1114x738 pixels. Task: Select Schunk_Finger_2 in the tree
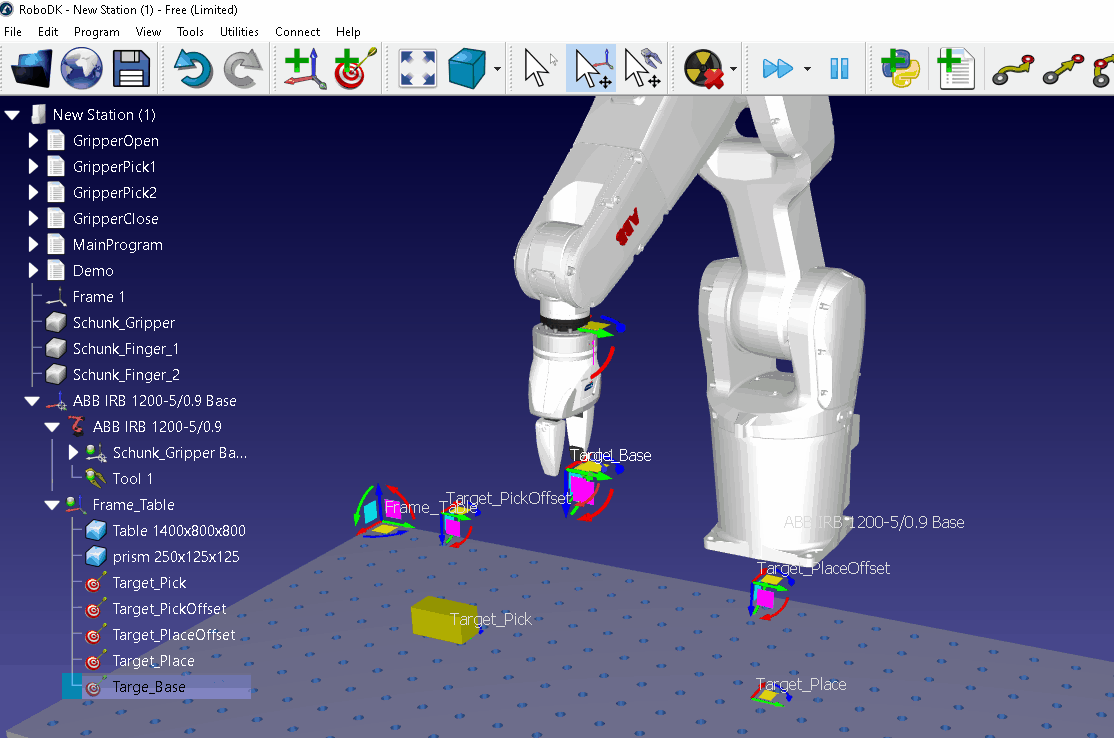coord(126,375)
